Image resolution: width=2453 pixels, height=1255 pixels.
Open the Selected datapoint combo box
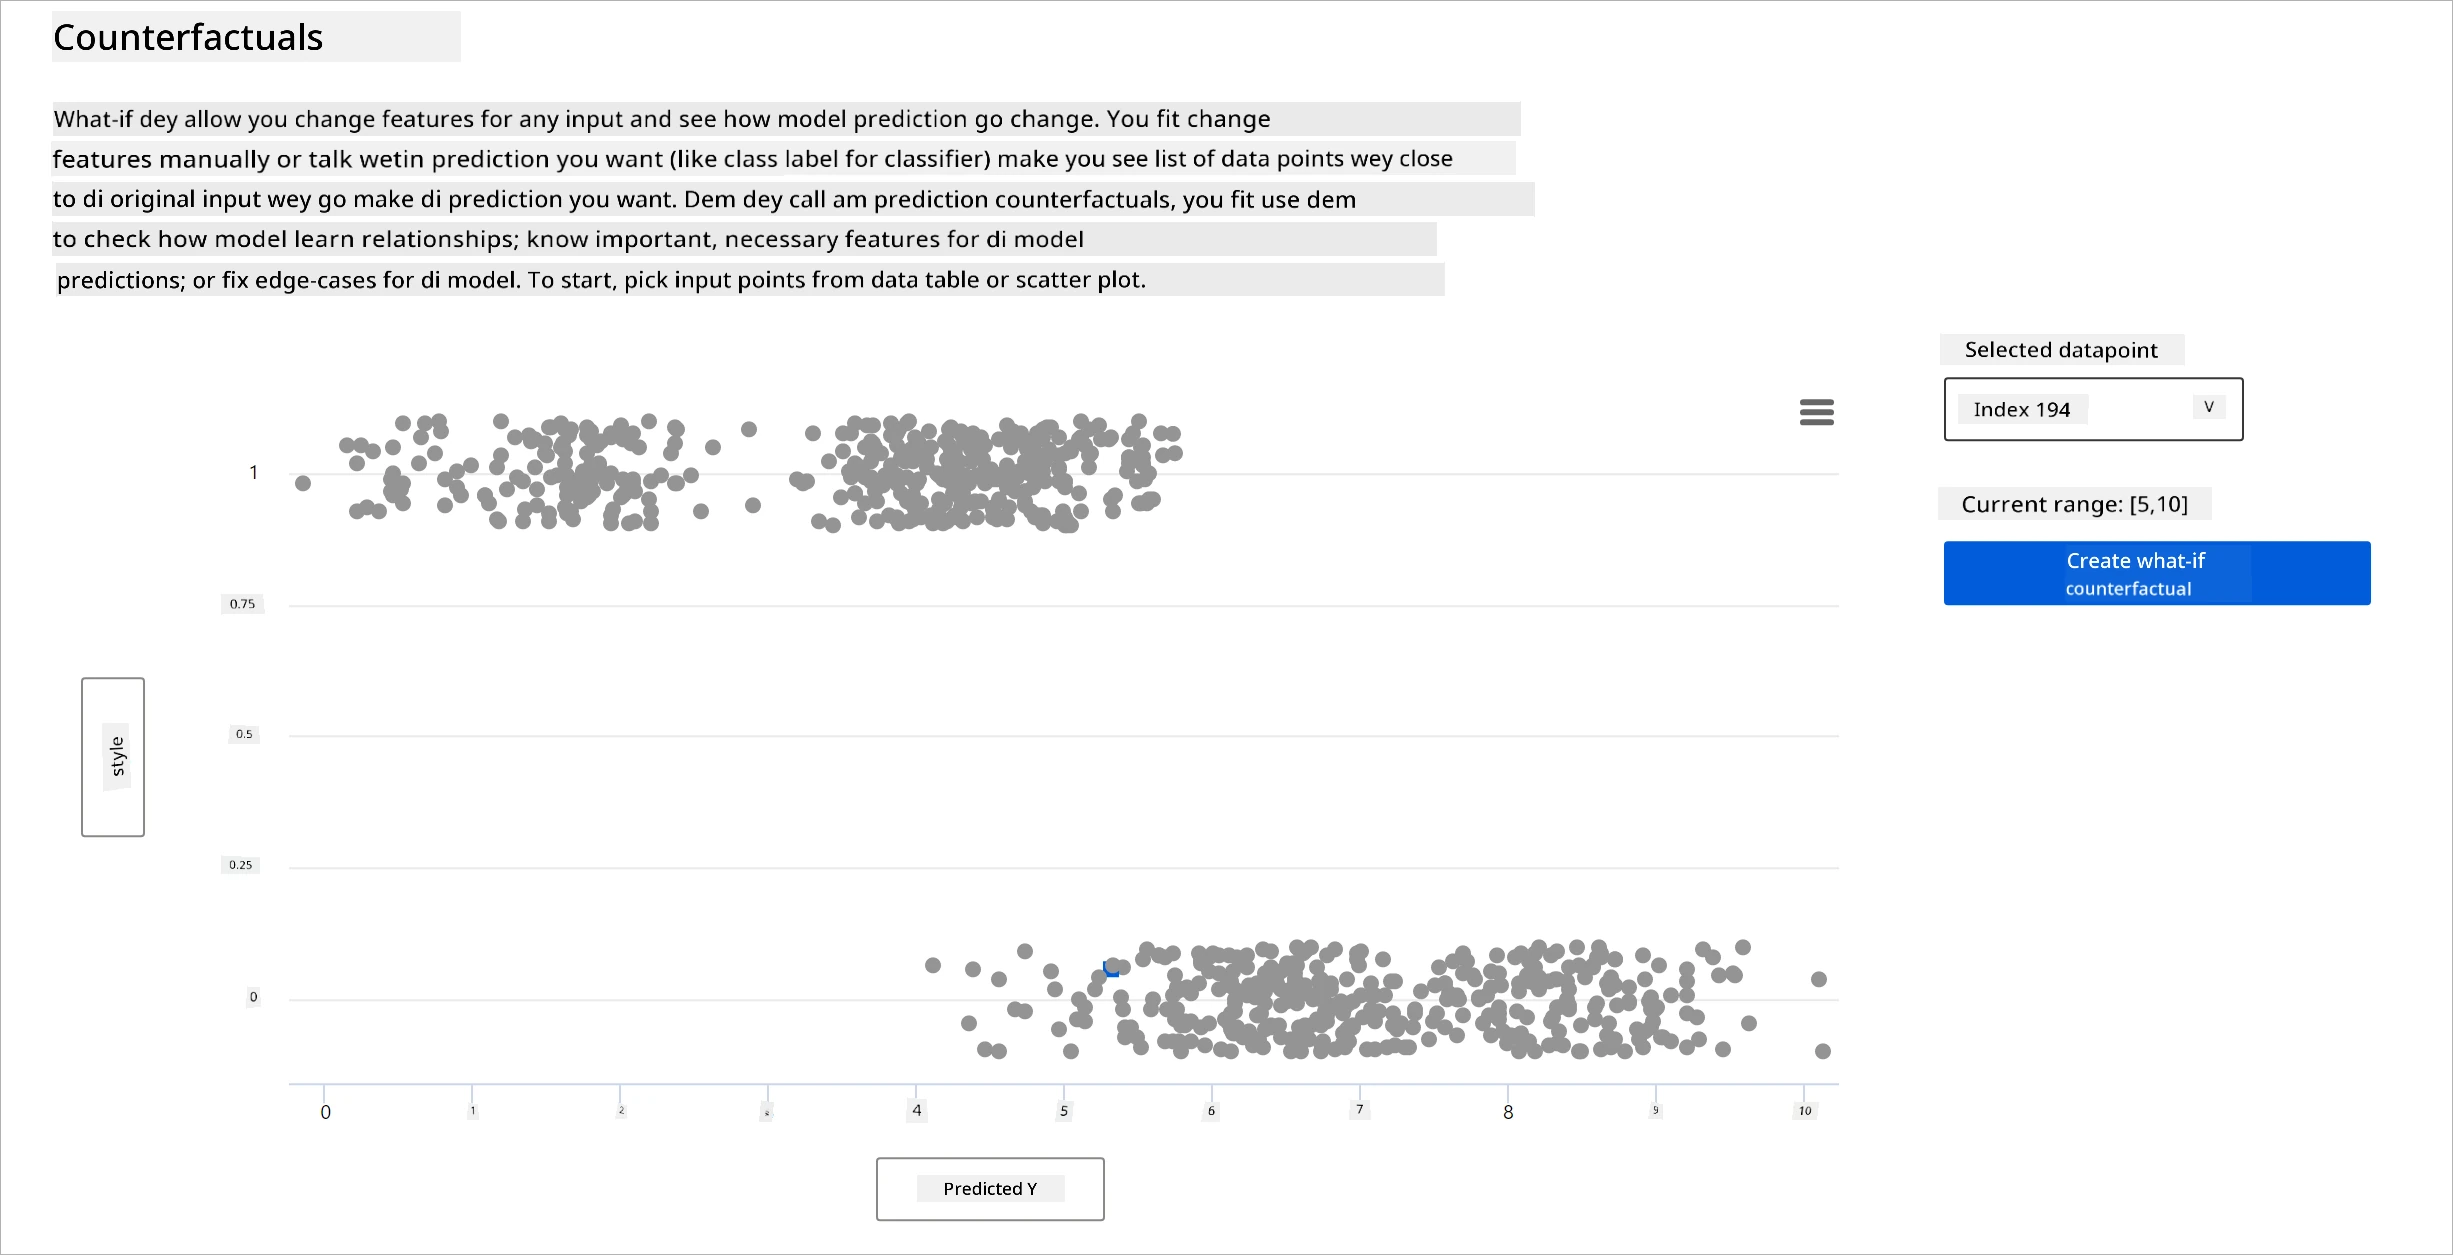pyautogui.click(x=2093, y=409)
